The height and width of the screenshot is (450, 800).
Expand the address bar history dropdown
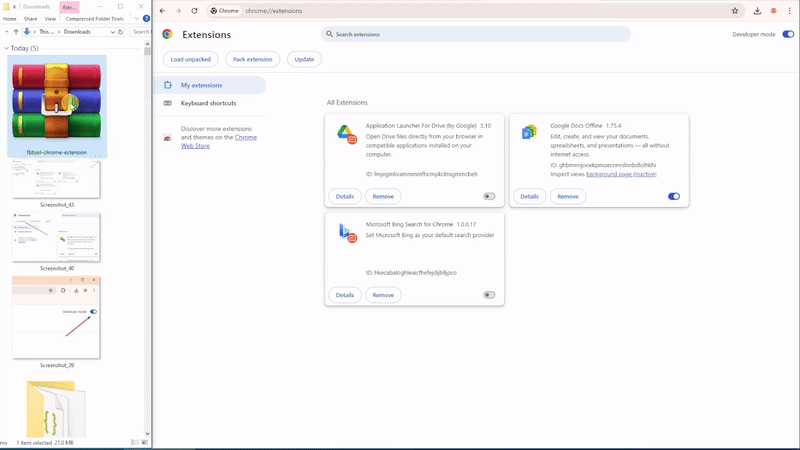112,32
